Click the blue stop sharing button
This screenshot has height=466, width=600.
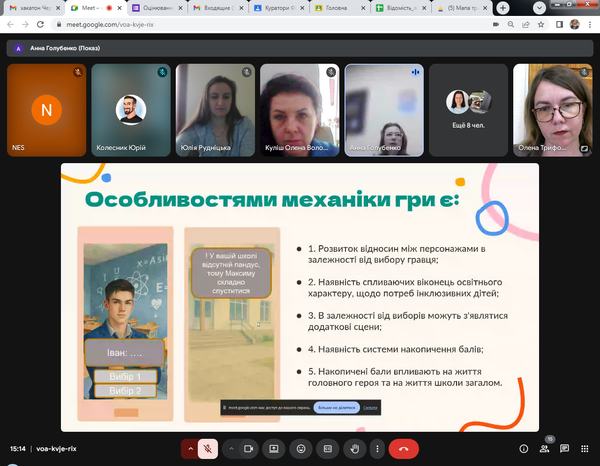tap(329, 408)
